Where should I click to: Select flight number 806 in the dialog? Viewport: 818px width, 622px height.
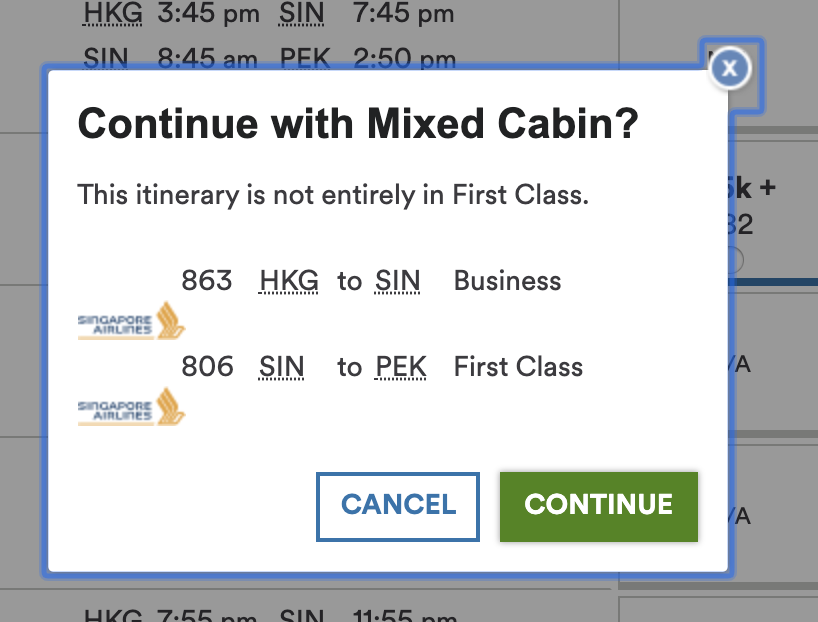tap(207, 367)
